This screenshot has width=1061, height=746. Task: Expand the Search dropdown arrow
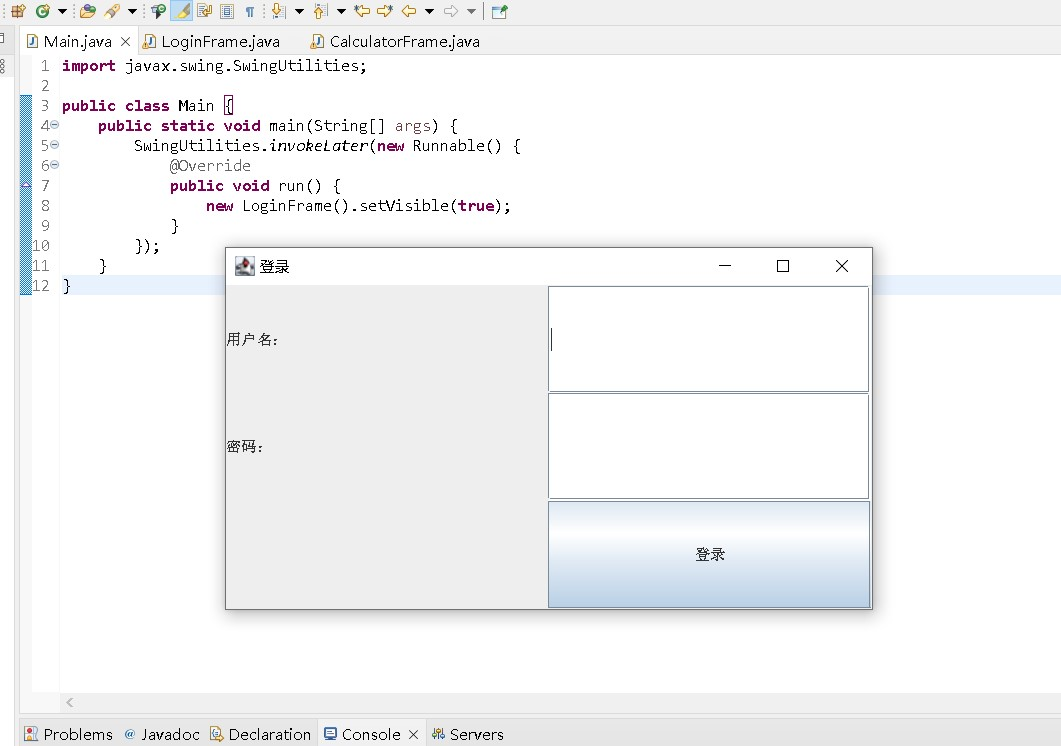click(132, 11)
